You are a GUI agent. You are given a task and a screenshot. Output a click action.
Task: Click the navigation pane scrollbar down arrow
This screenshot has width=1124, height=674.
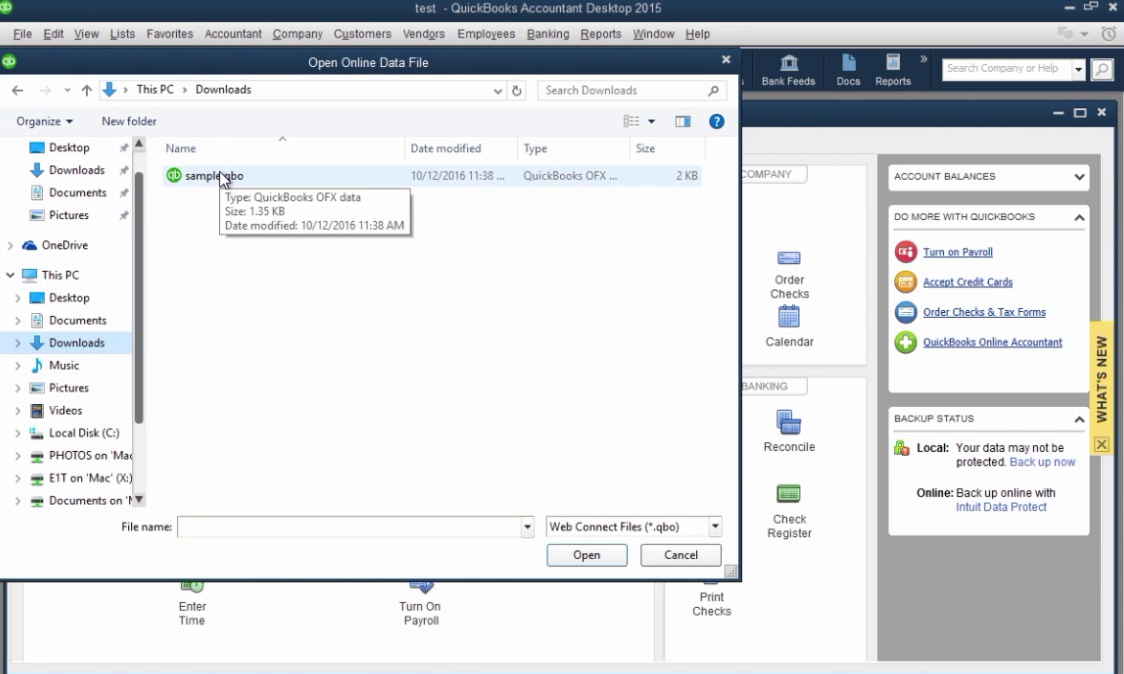[x=139, y=500]
